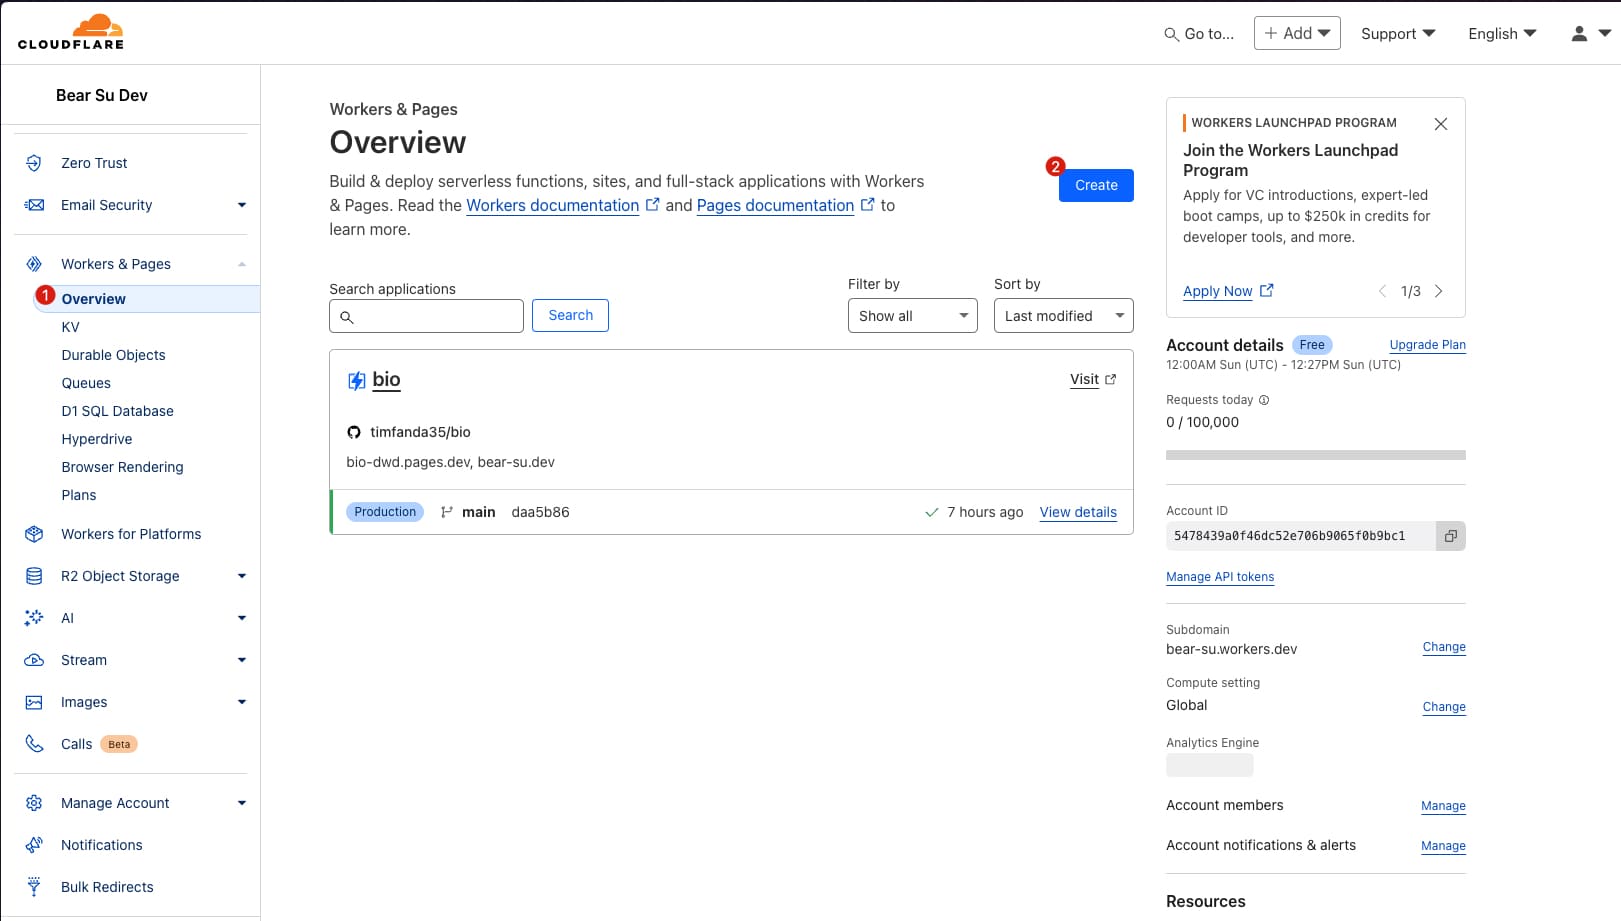
Task: Click the external link icon next to Visit
Action: click(x=1110, y=380)
